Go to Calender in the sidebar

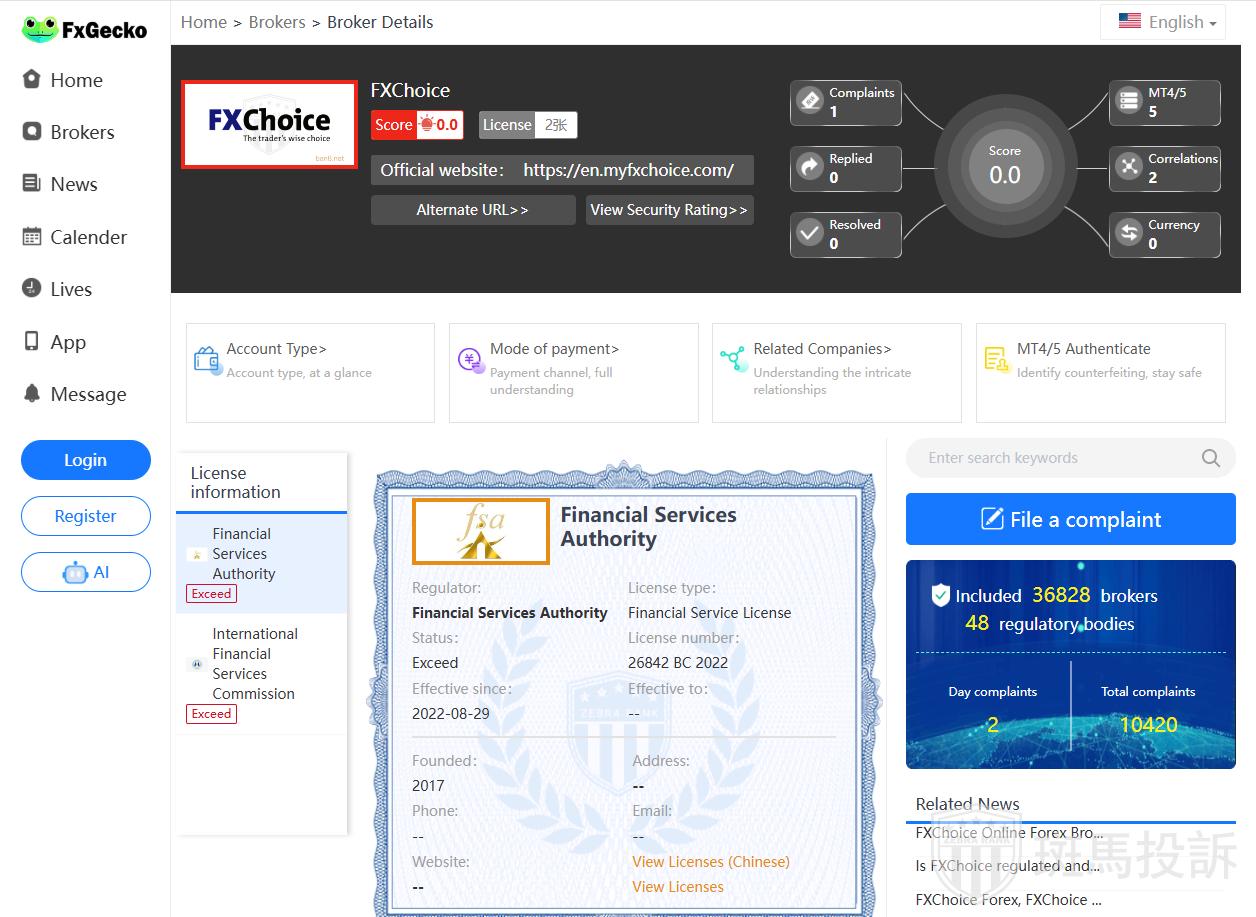88,237
